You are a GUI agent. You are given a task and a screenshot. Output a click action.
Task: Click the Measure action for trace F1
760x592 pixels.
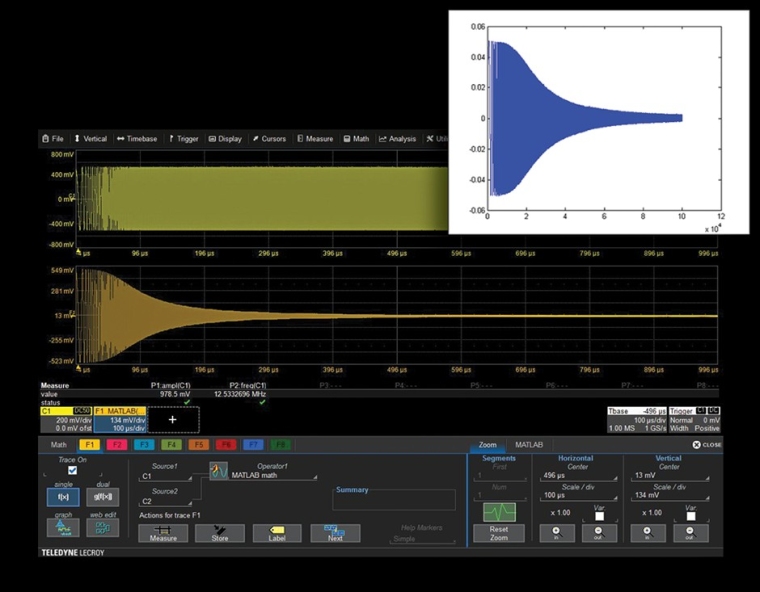162,533
